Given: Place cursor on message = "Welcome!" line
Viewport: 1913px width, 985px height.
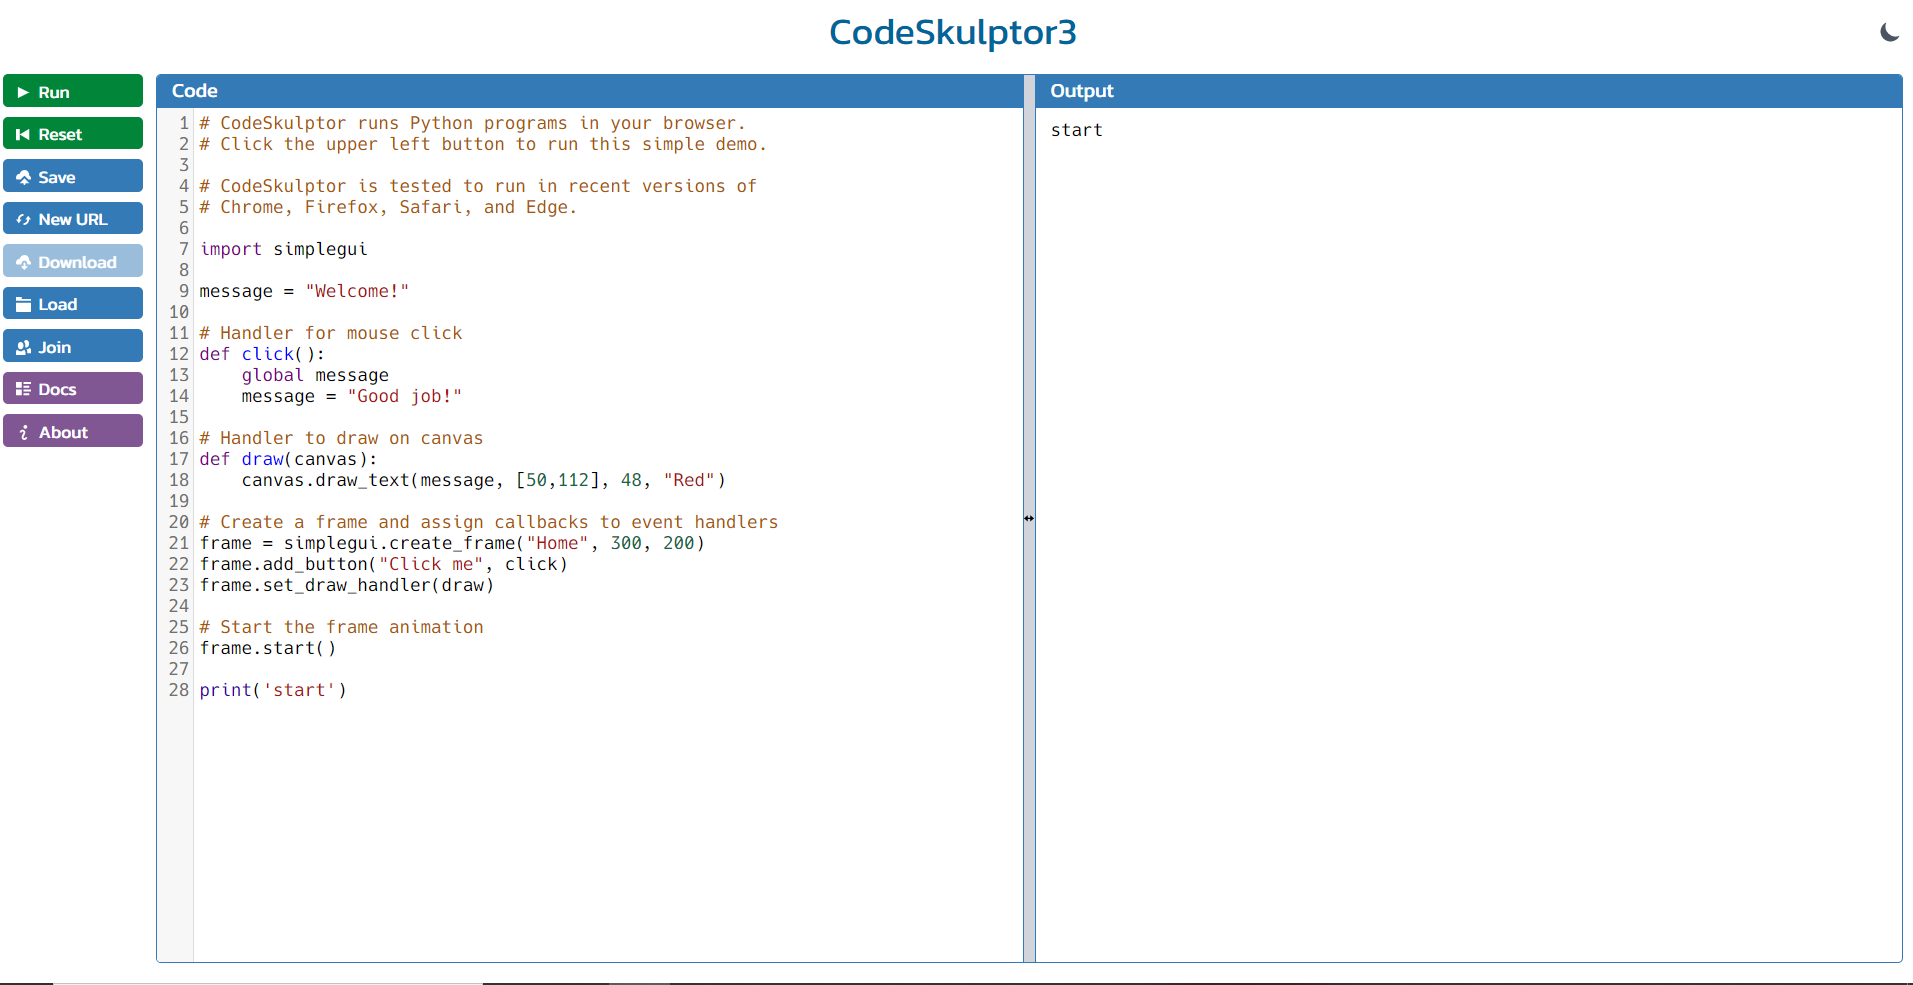Looking at the screenshot, I should (x=304, y=291).
